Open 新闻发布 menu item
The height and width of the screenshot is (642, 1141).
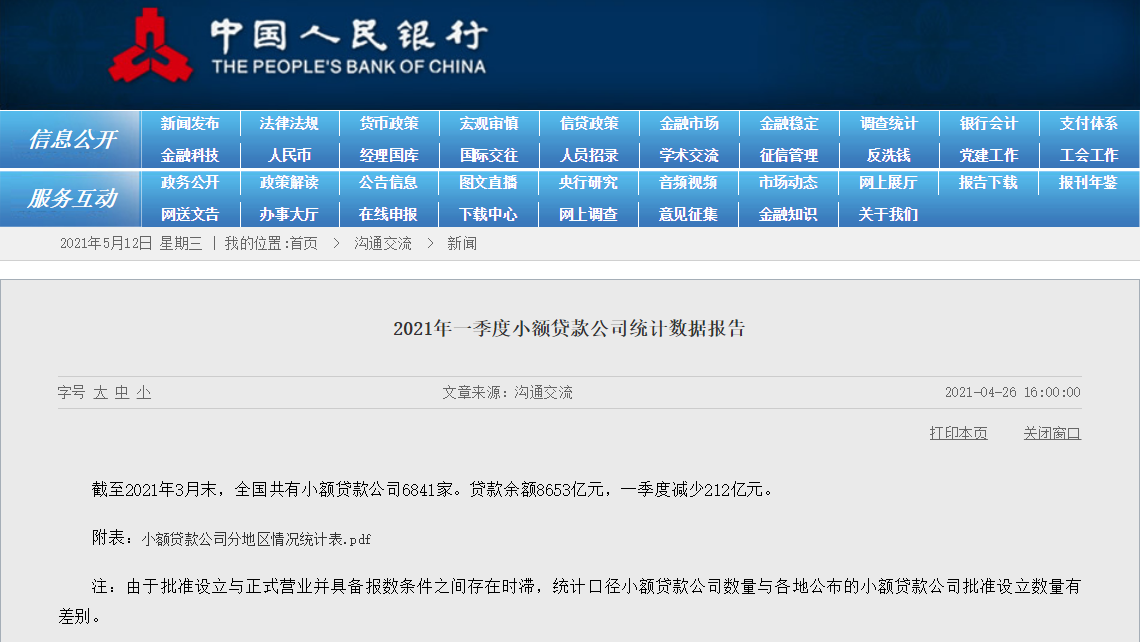click(190, 124)
